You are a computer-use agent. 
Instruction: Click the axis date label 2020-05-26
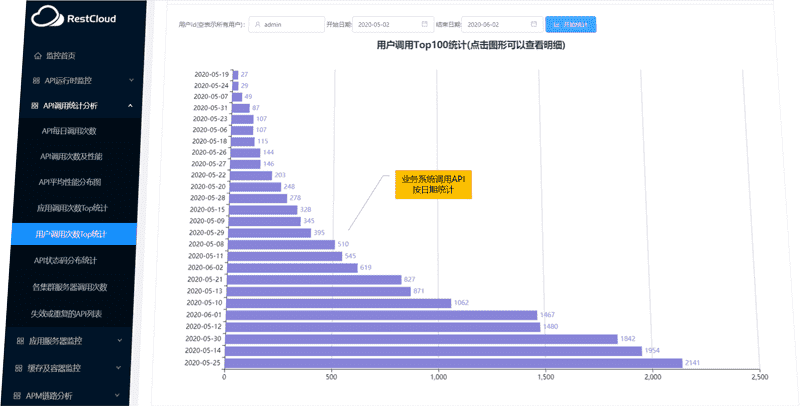click(x=209, y=152)
